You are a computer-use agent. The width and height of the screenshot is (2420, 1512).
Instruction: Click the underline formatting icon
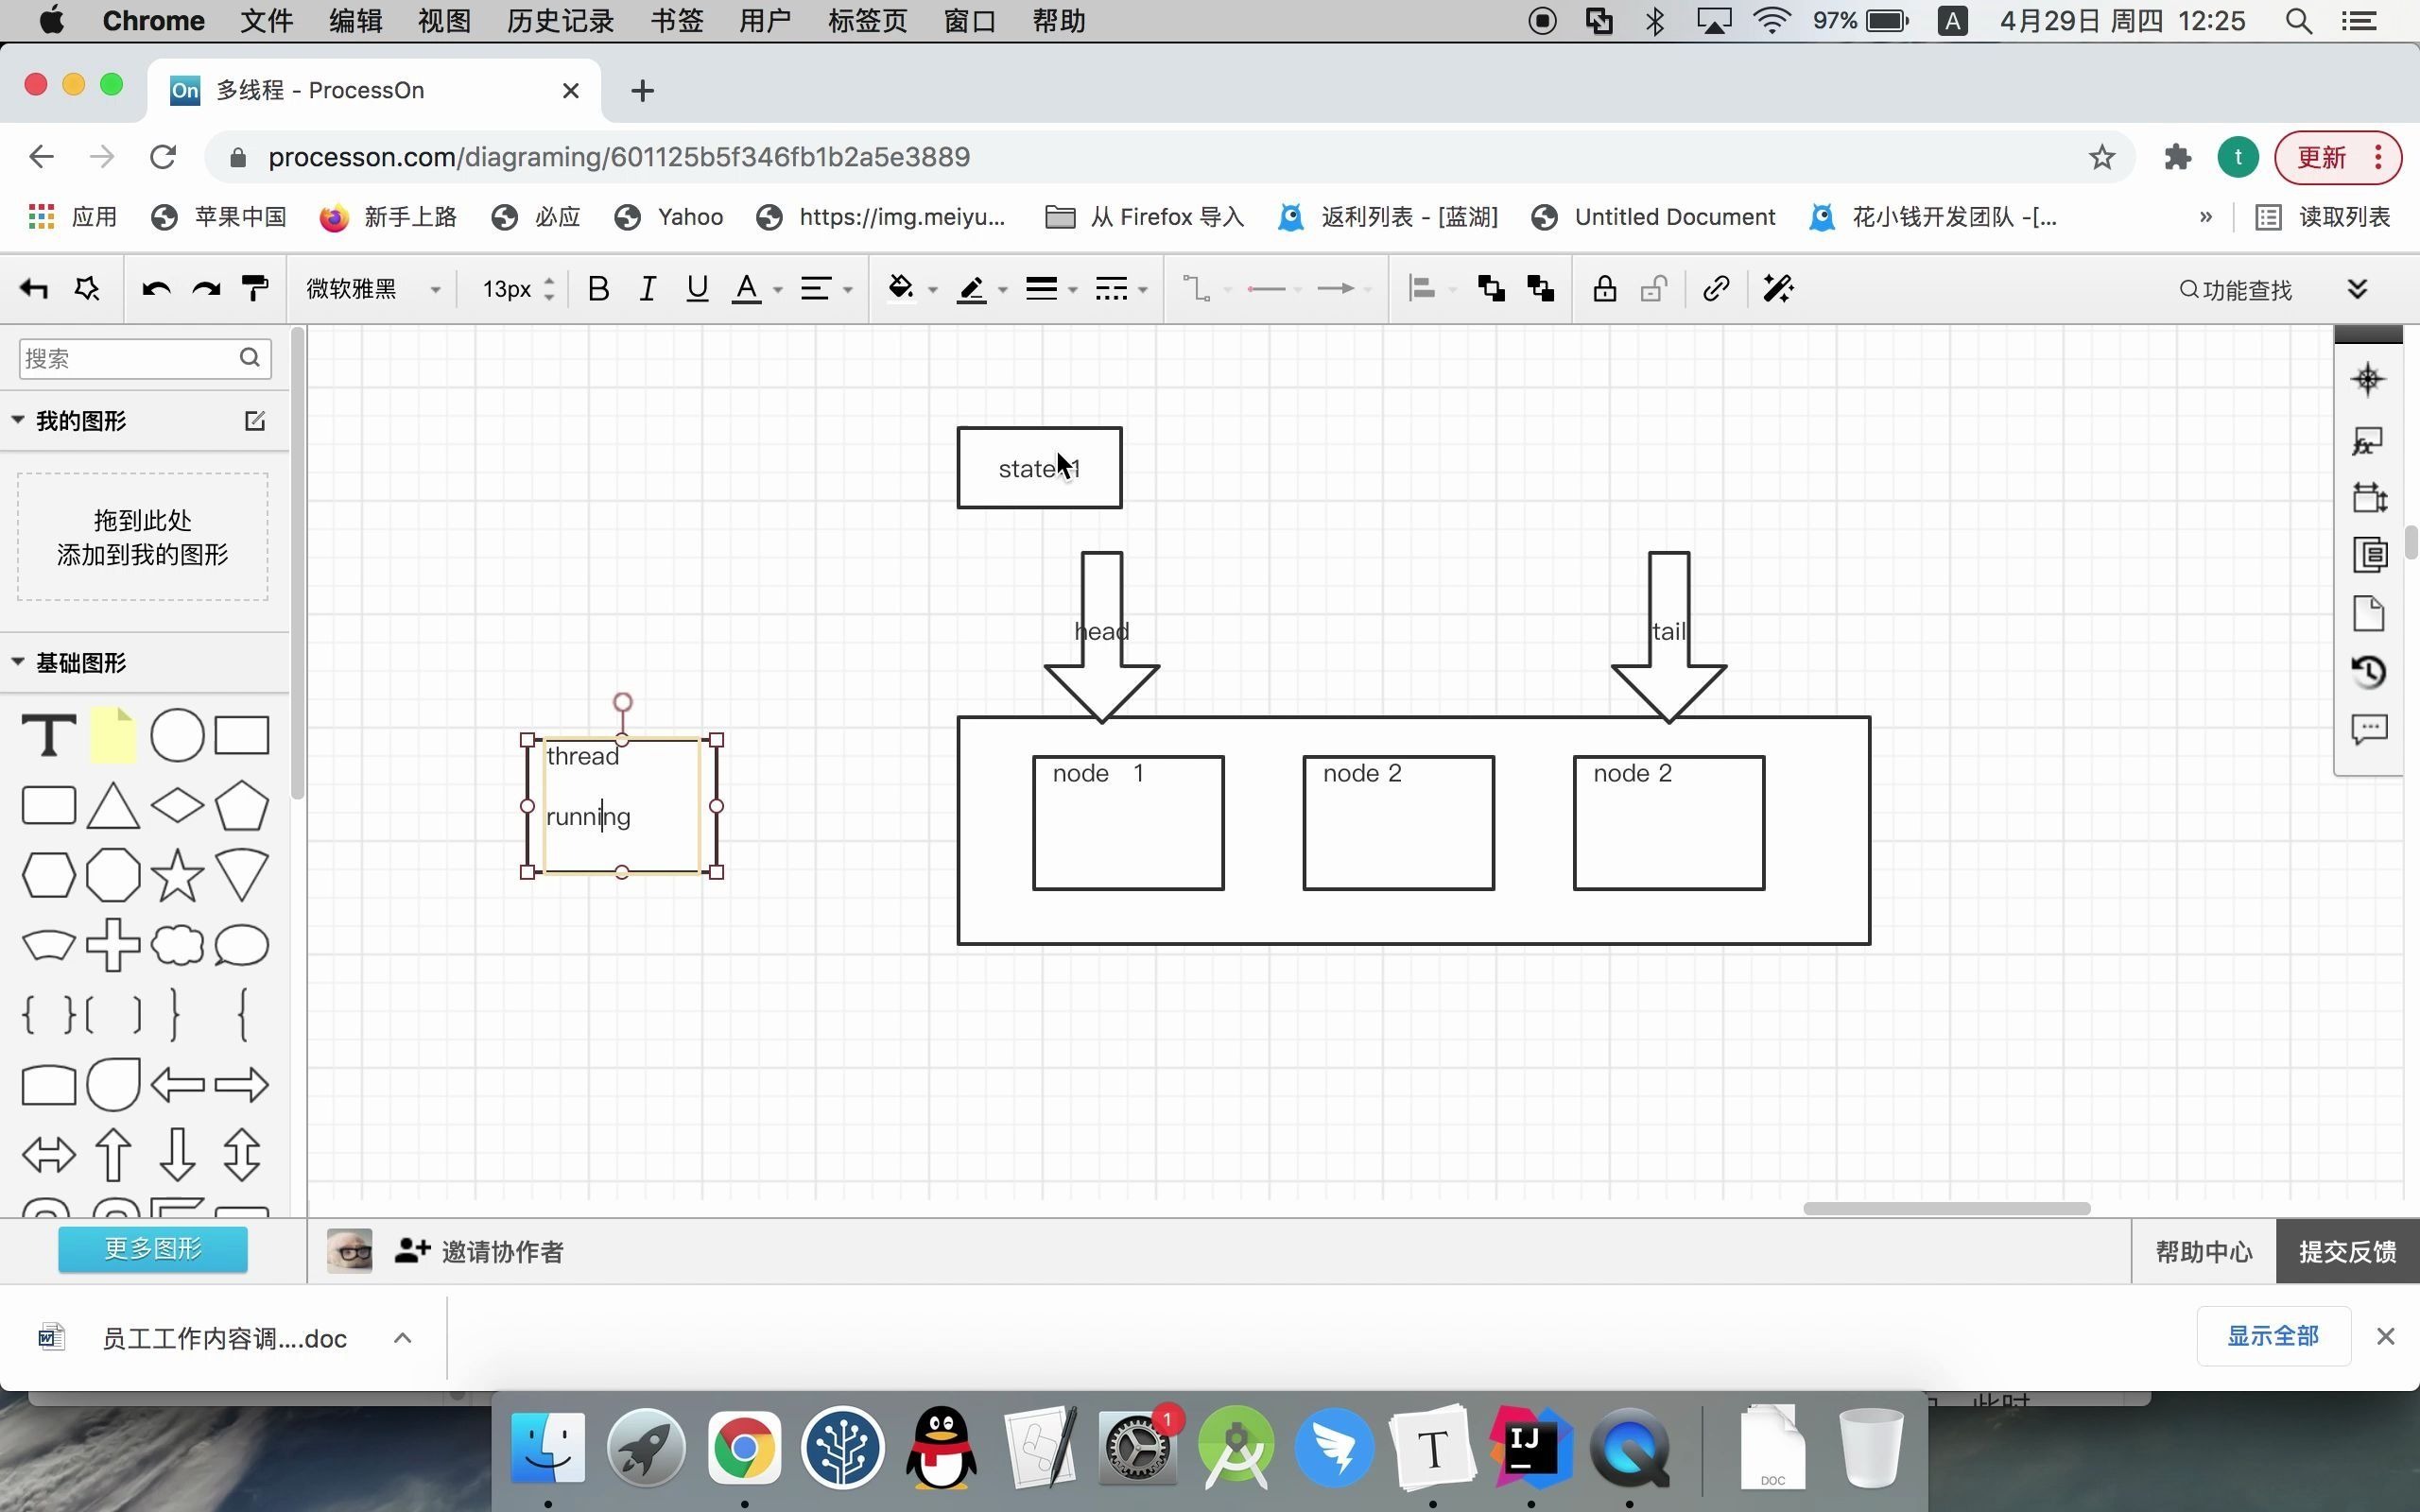tap(695, 289)
